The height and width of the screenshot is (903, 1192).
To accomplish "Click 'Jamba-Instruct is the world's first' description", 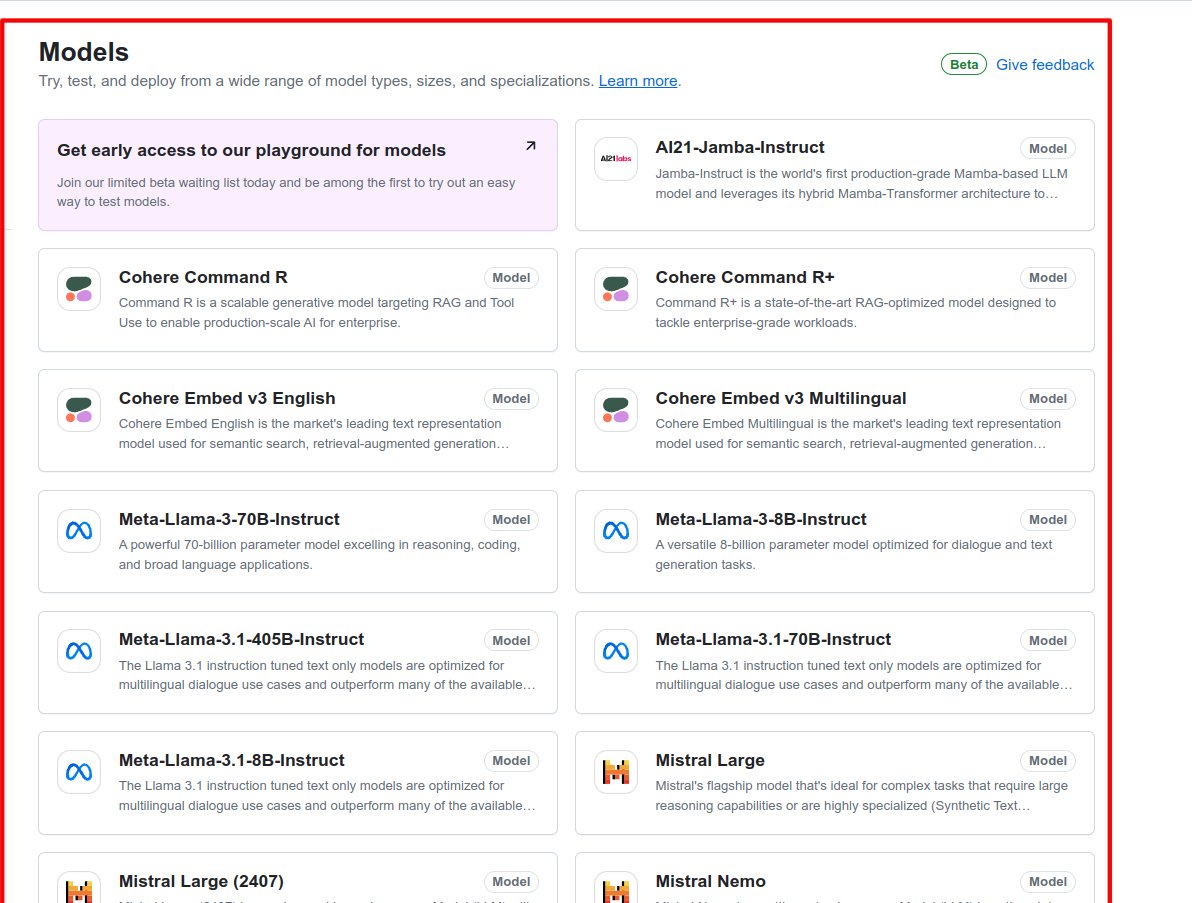I will 861,184.
